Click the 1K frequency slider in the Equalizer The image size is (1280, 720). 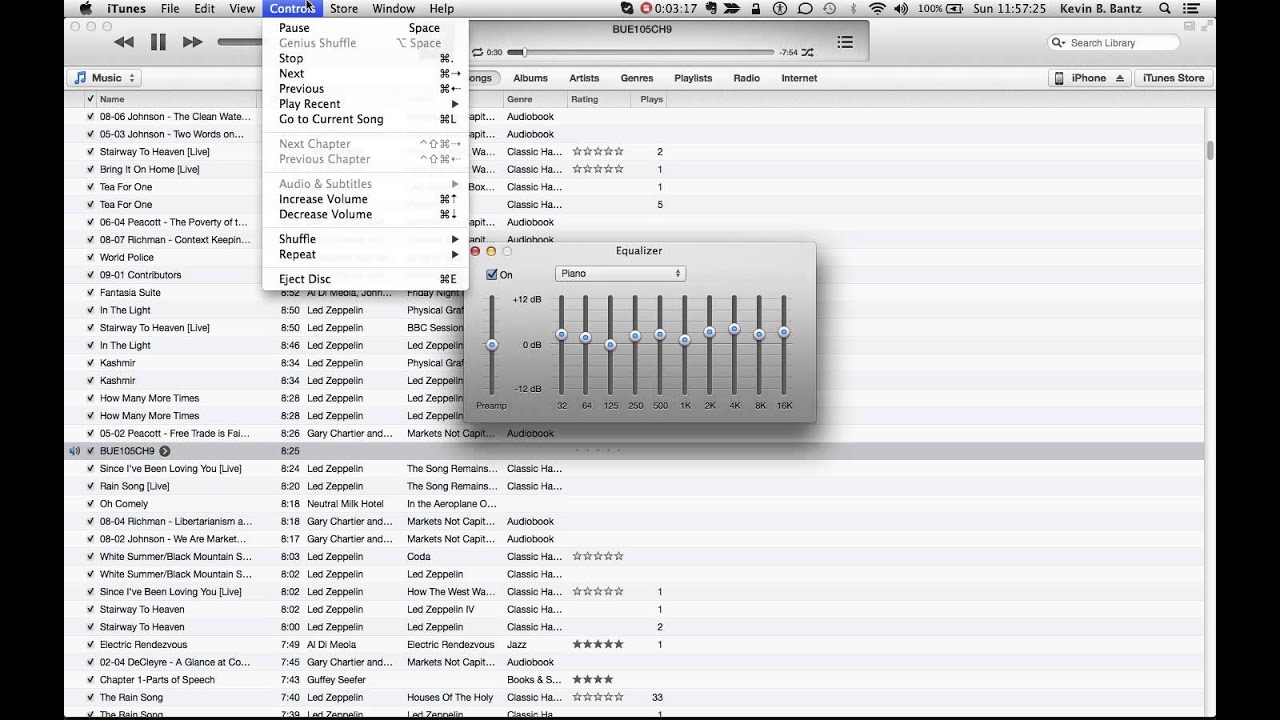(685, 345)
